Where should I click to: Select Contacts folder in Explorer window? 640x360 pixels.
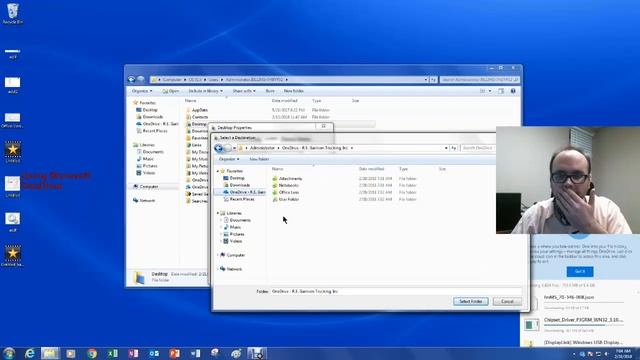(x=200, y=117)
